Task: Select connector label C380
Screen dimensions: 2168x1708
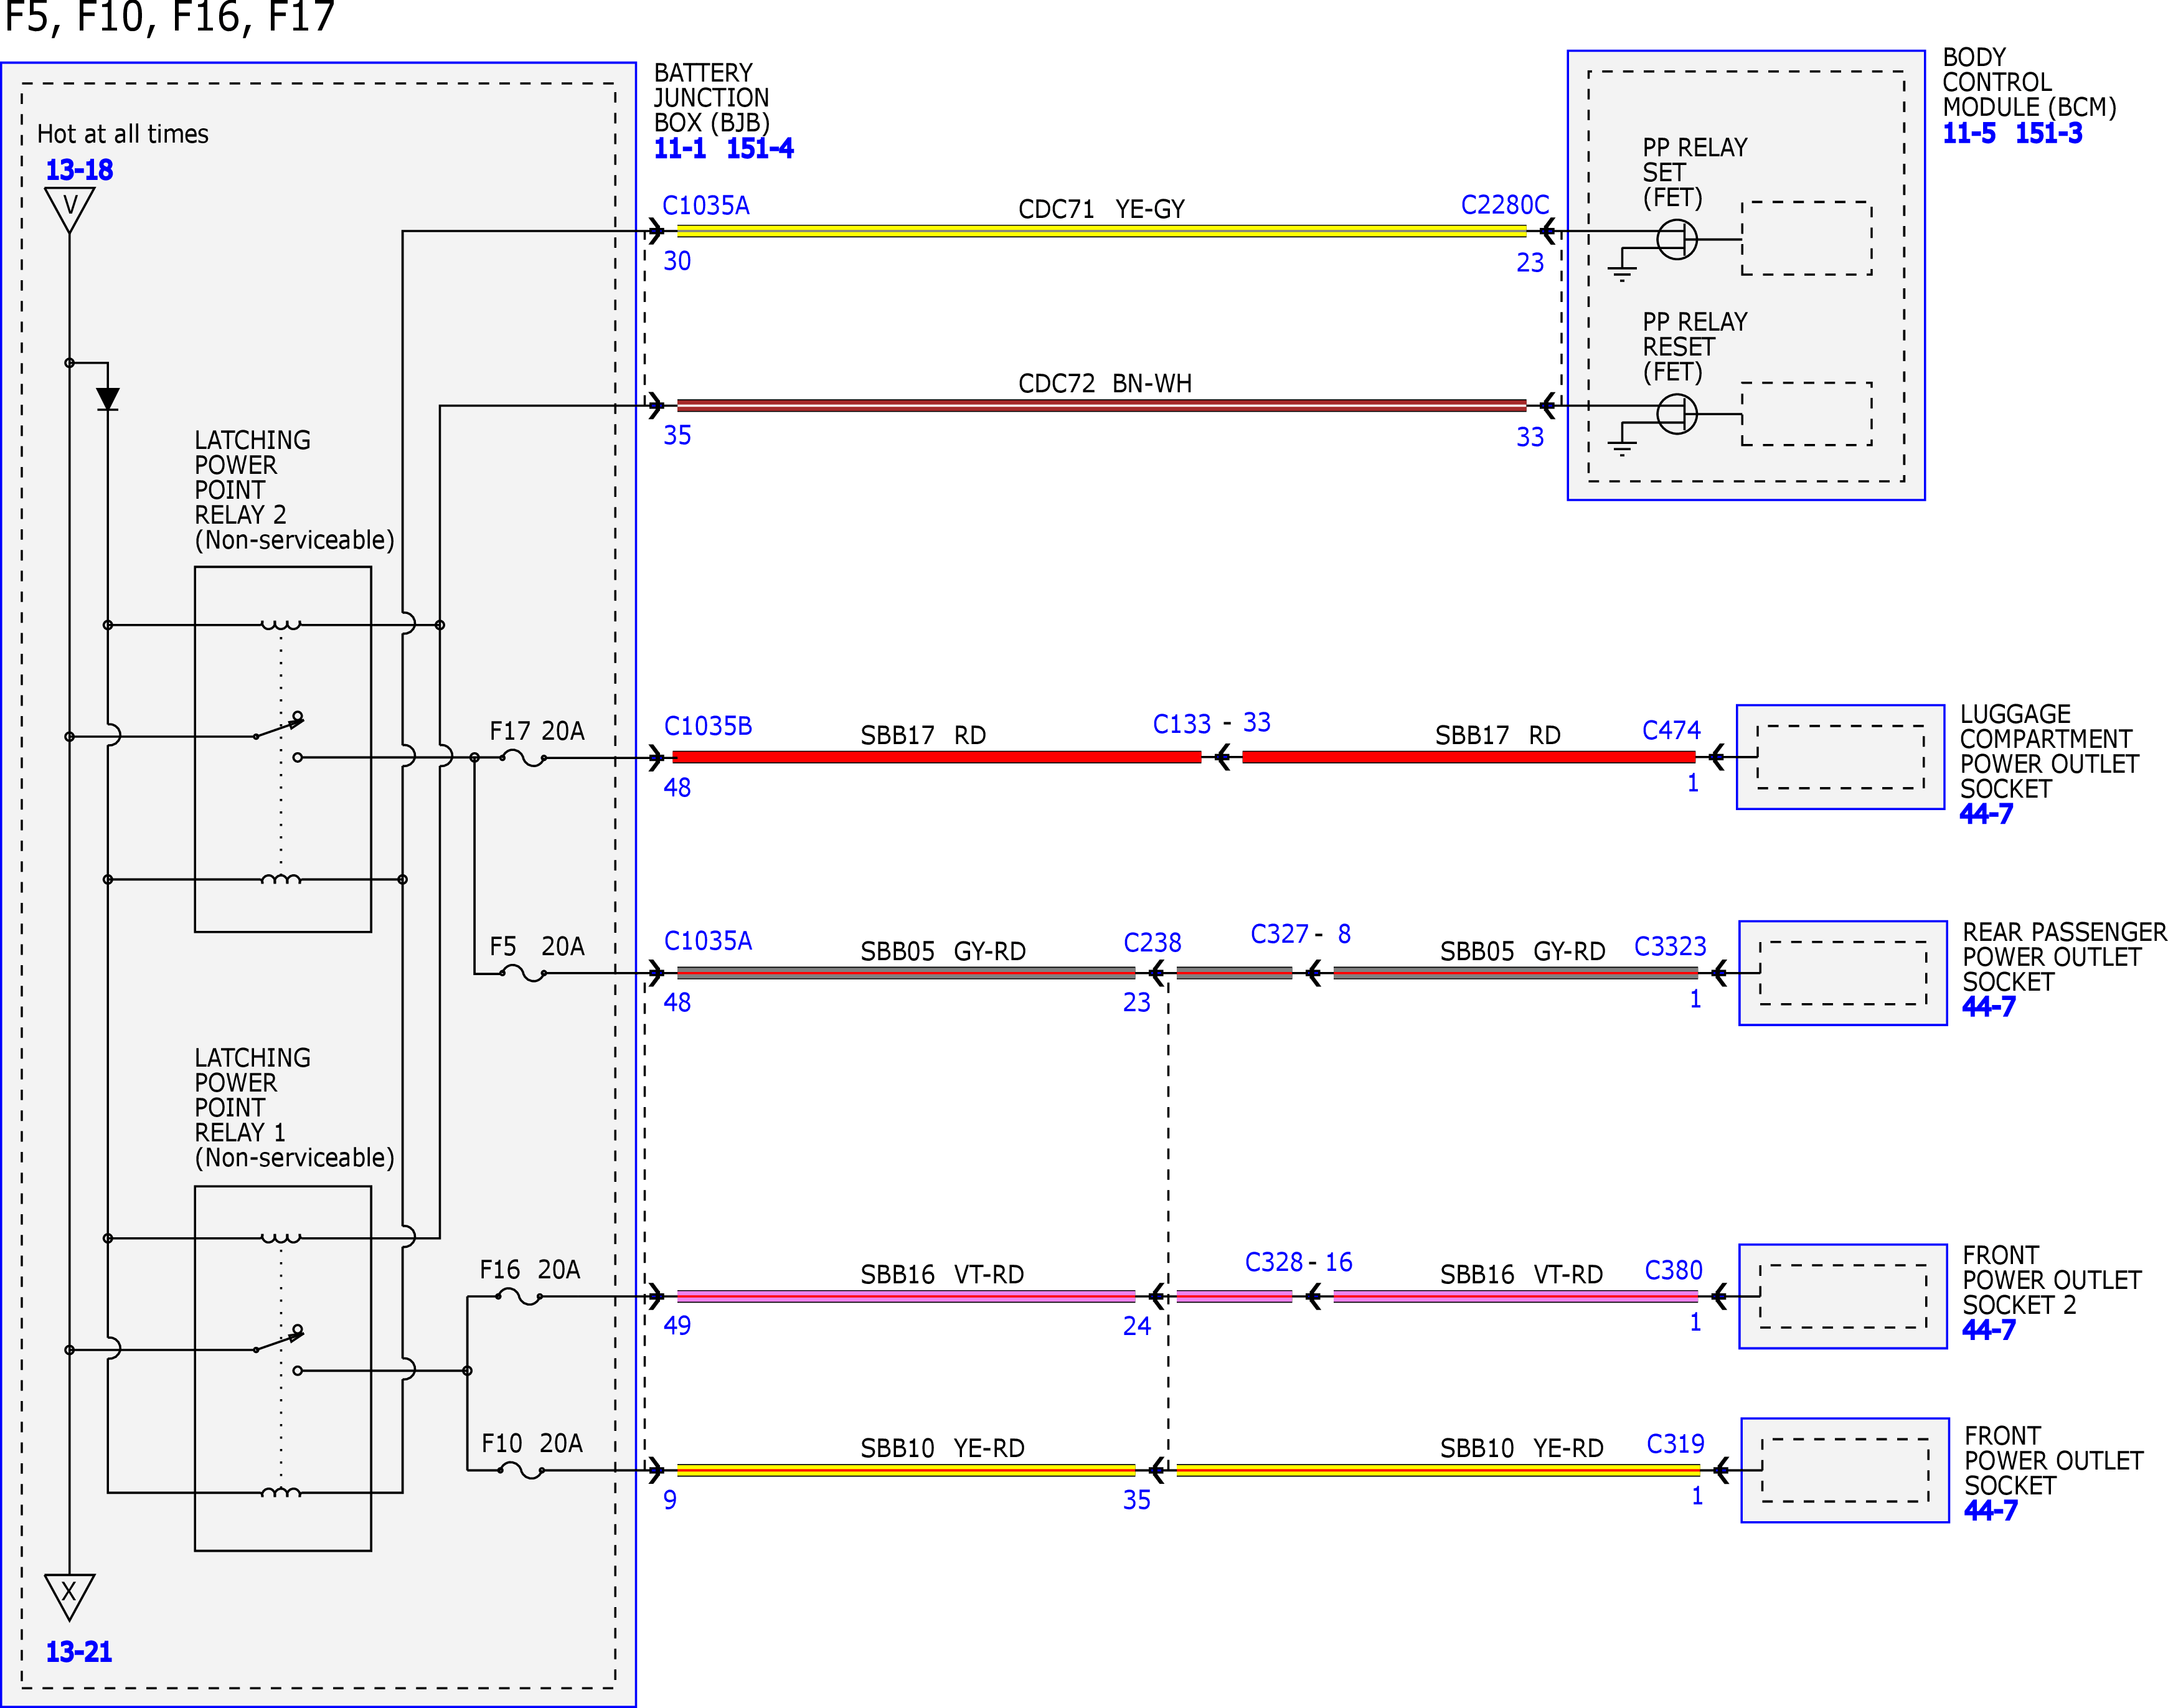Action: click(x=1674, y=1270)
